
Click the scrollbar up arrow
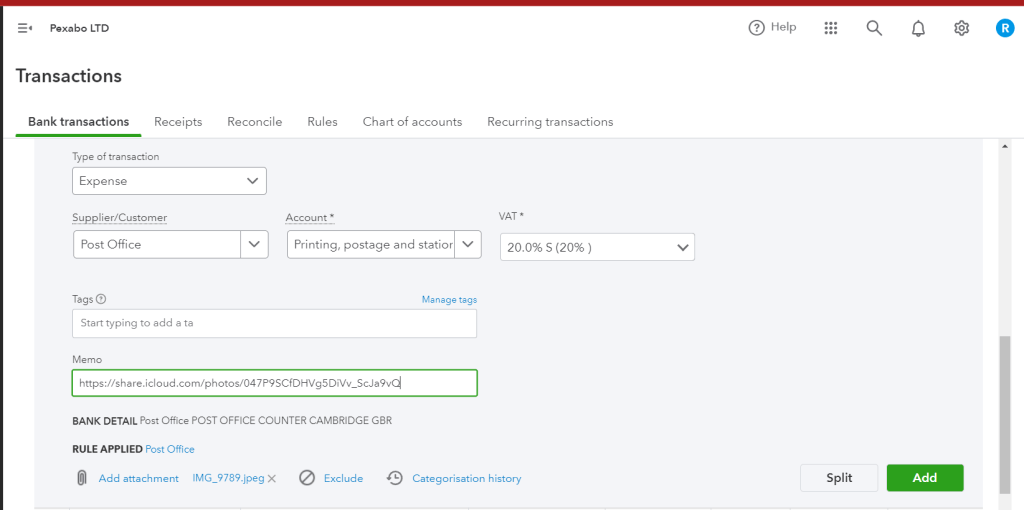(1005, 146)
